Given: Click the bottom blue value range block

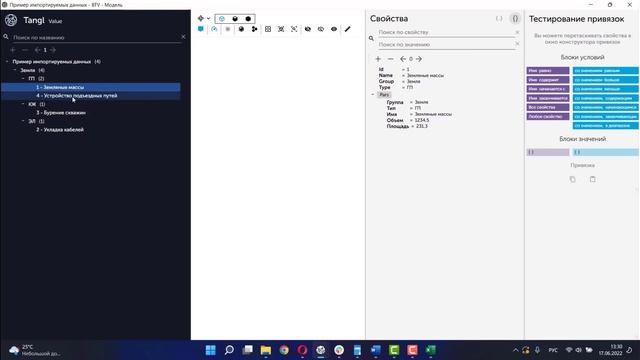Looking at the screenshot, I should (x=605, y=126).
